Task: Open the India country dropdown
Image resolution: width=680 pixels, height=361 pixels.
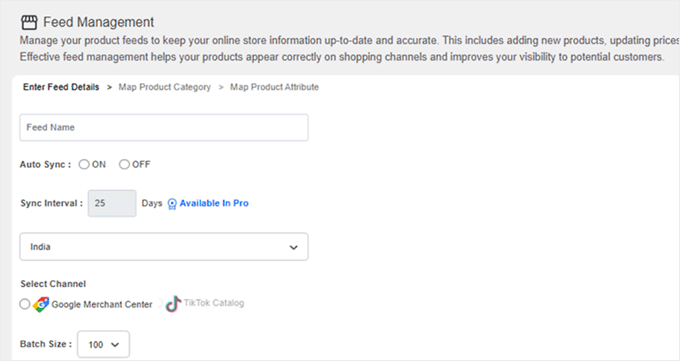Action: pos(164,247)
